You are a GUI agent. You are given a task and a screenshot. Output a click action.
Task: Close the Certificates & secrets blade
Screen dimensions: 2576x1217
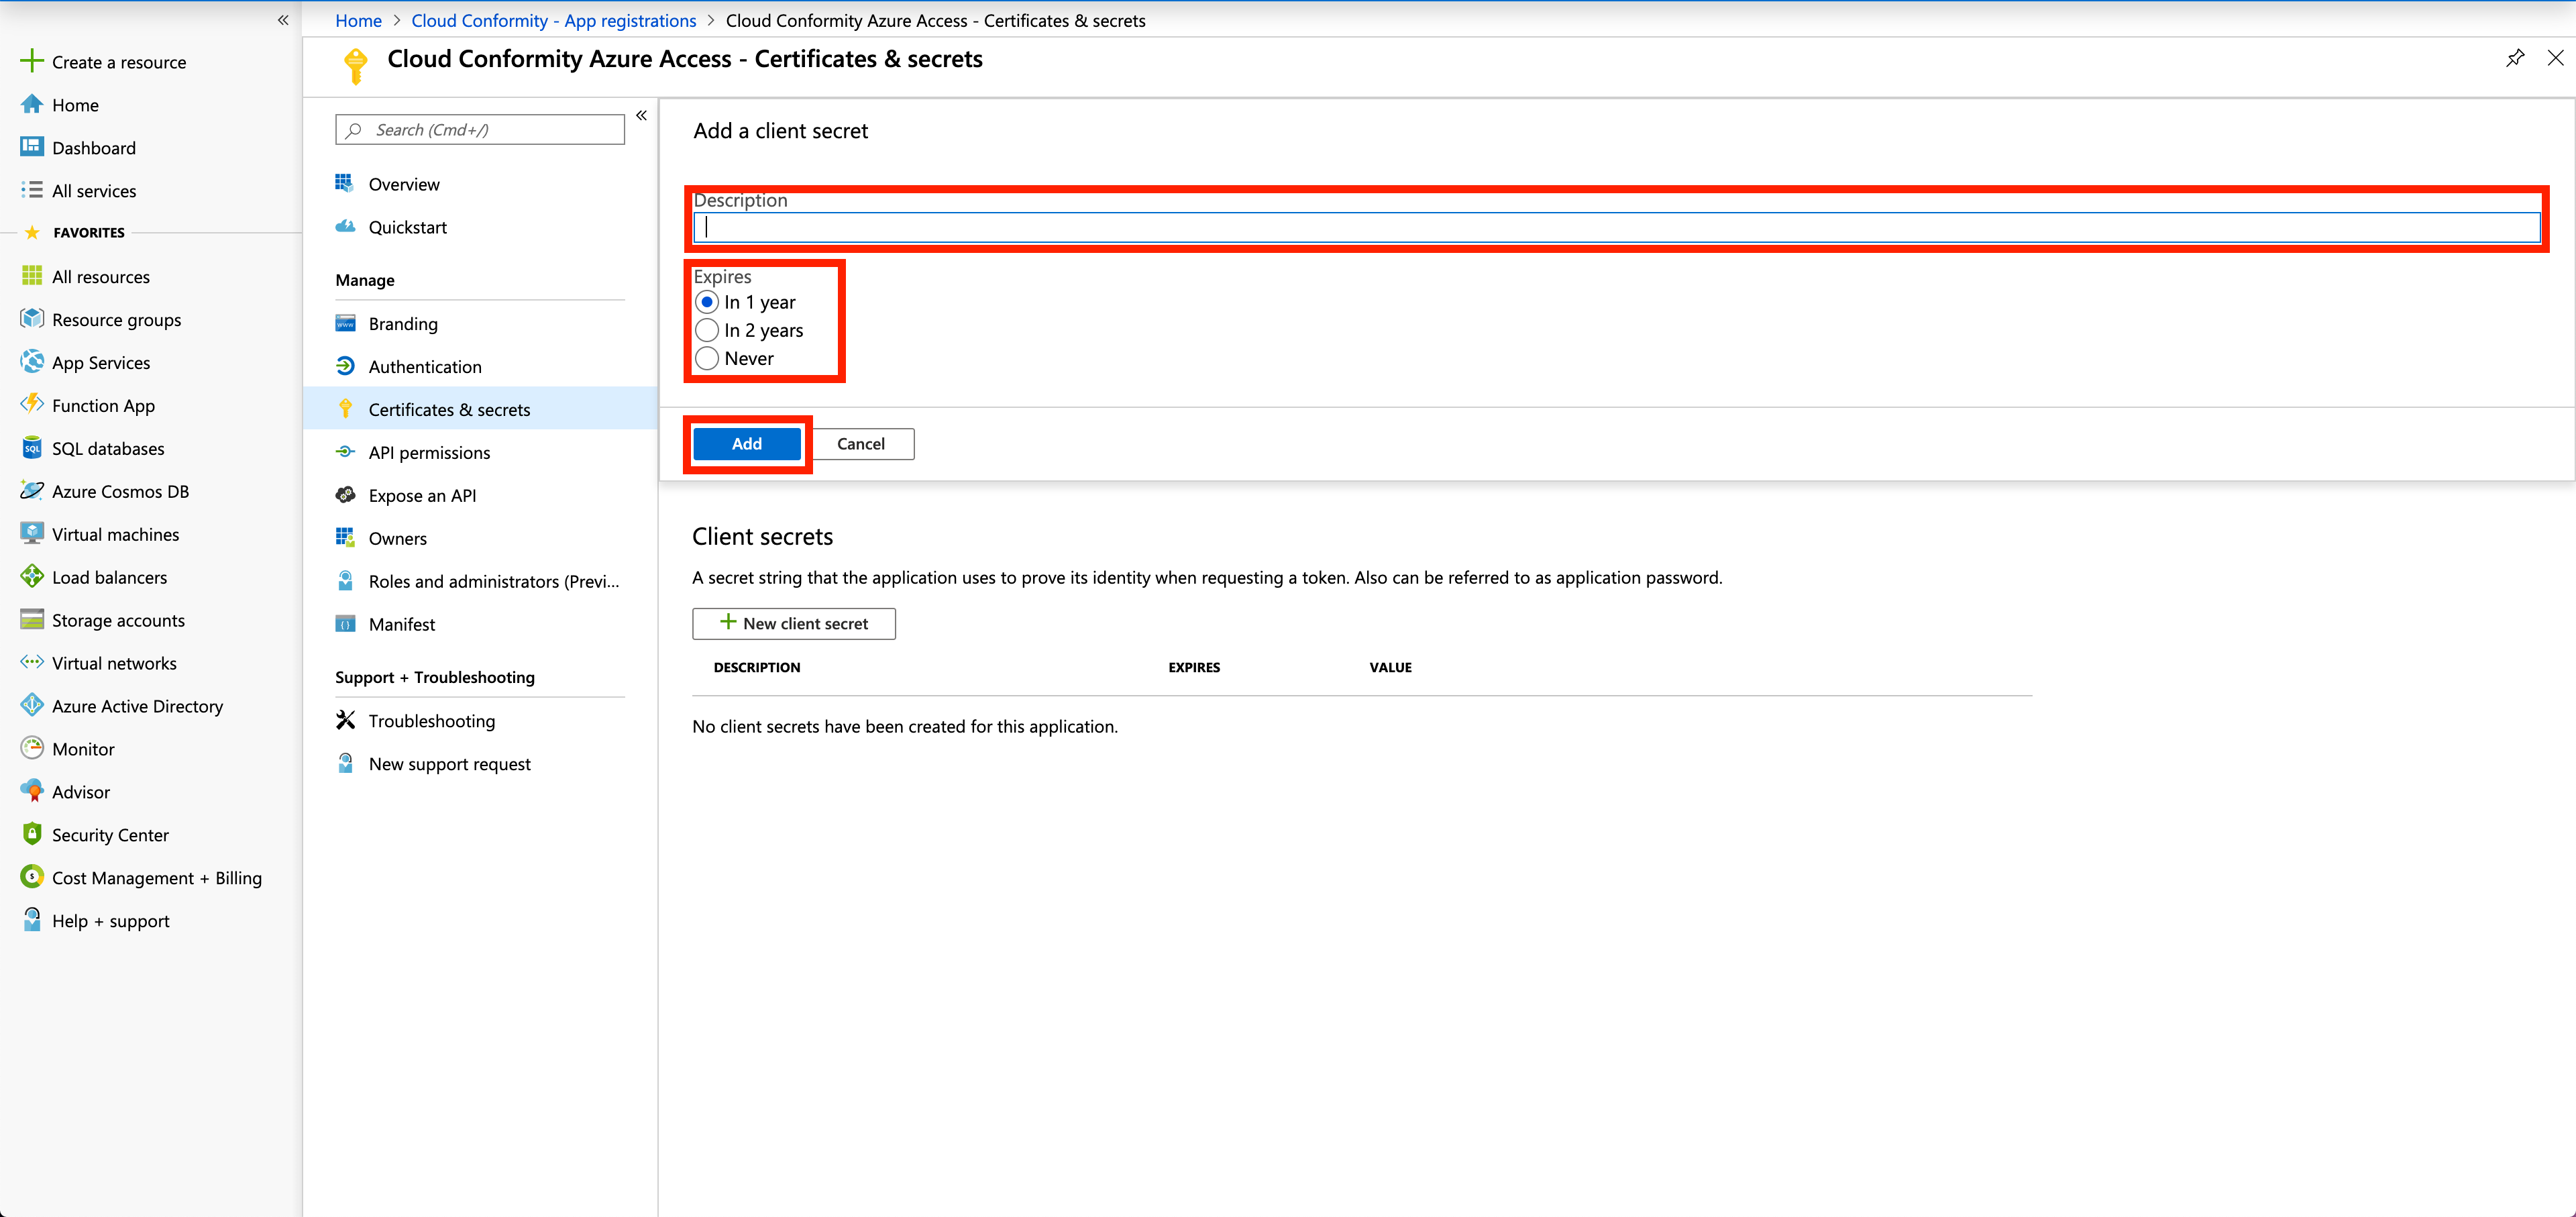click(x=2555, y=58)
